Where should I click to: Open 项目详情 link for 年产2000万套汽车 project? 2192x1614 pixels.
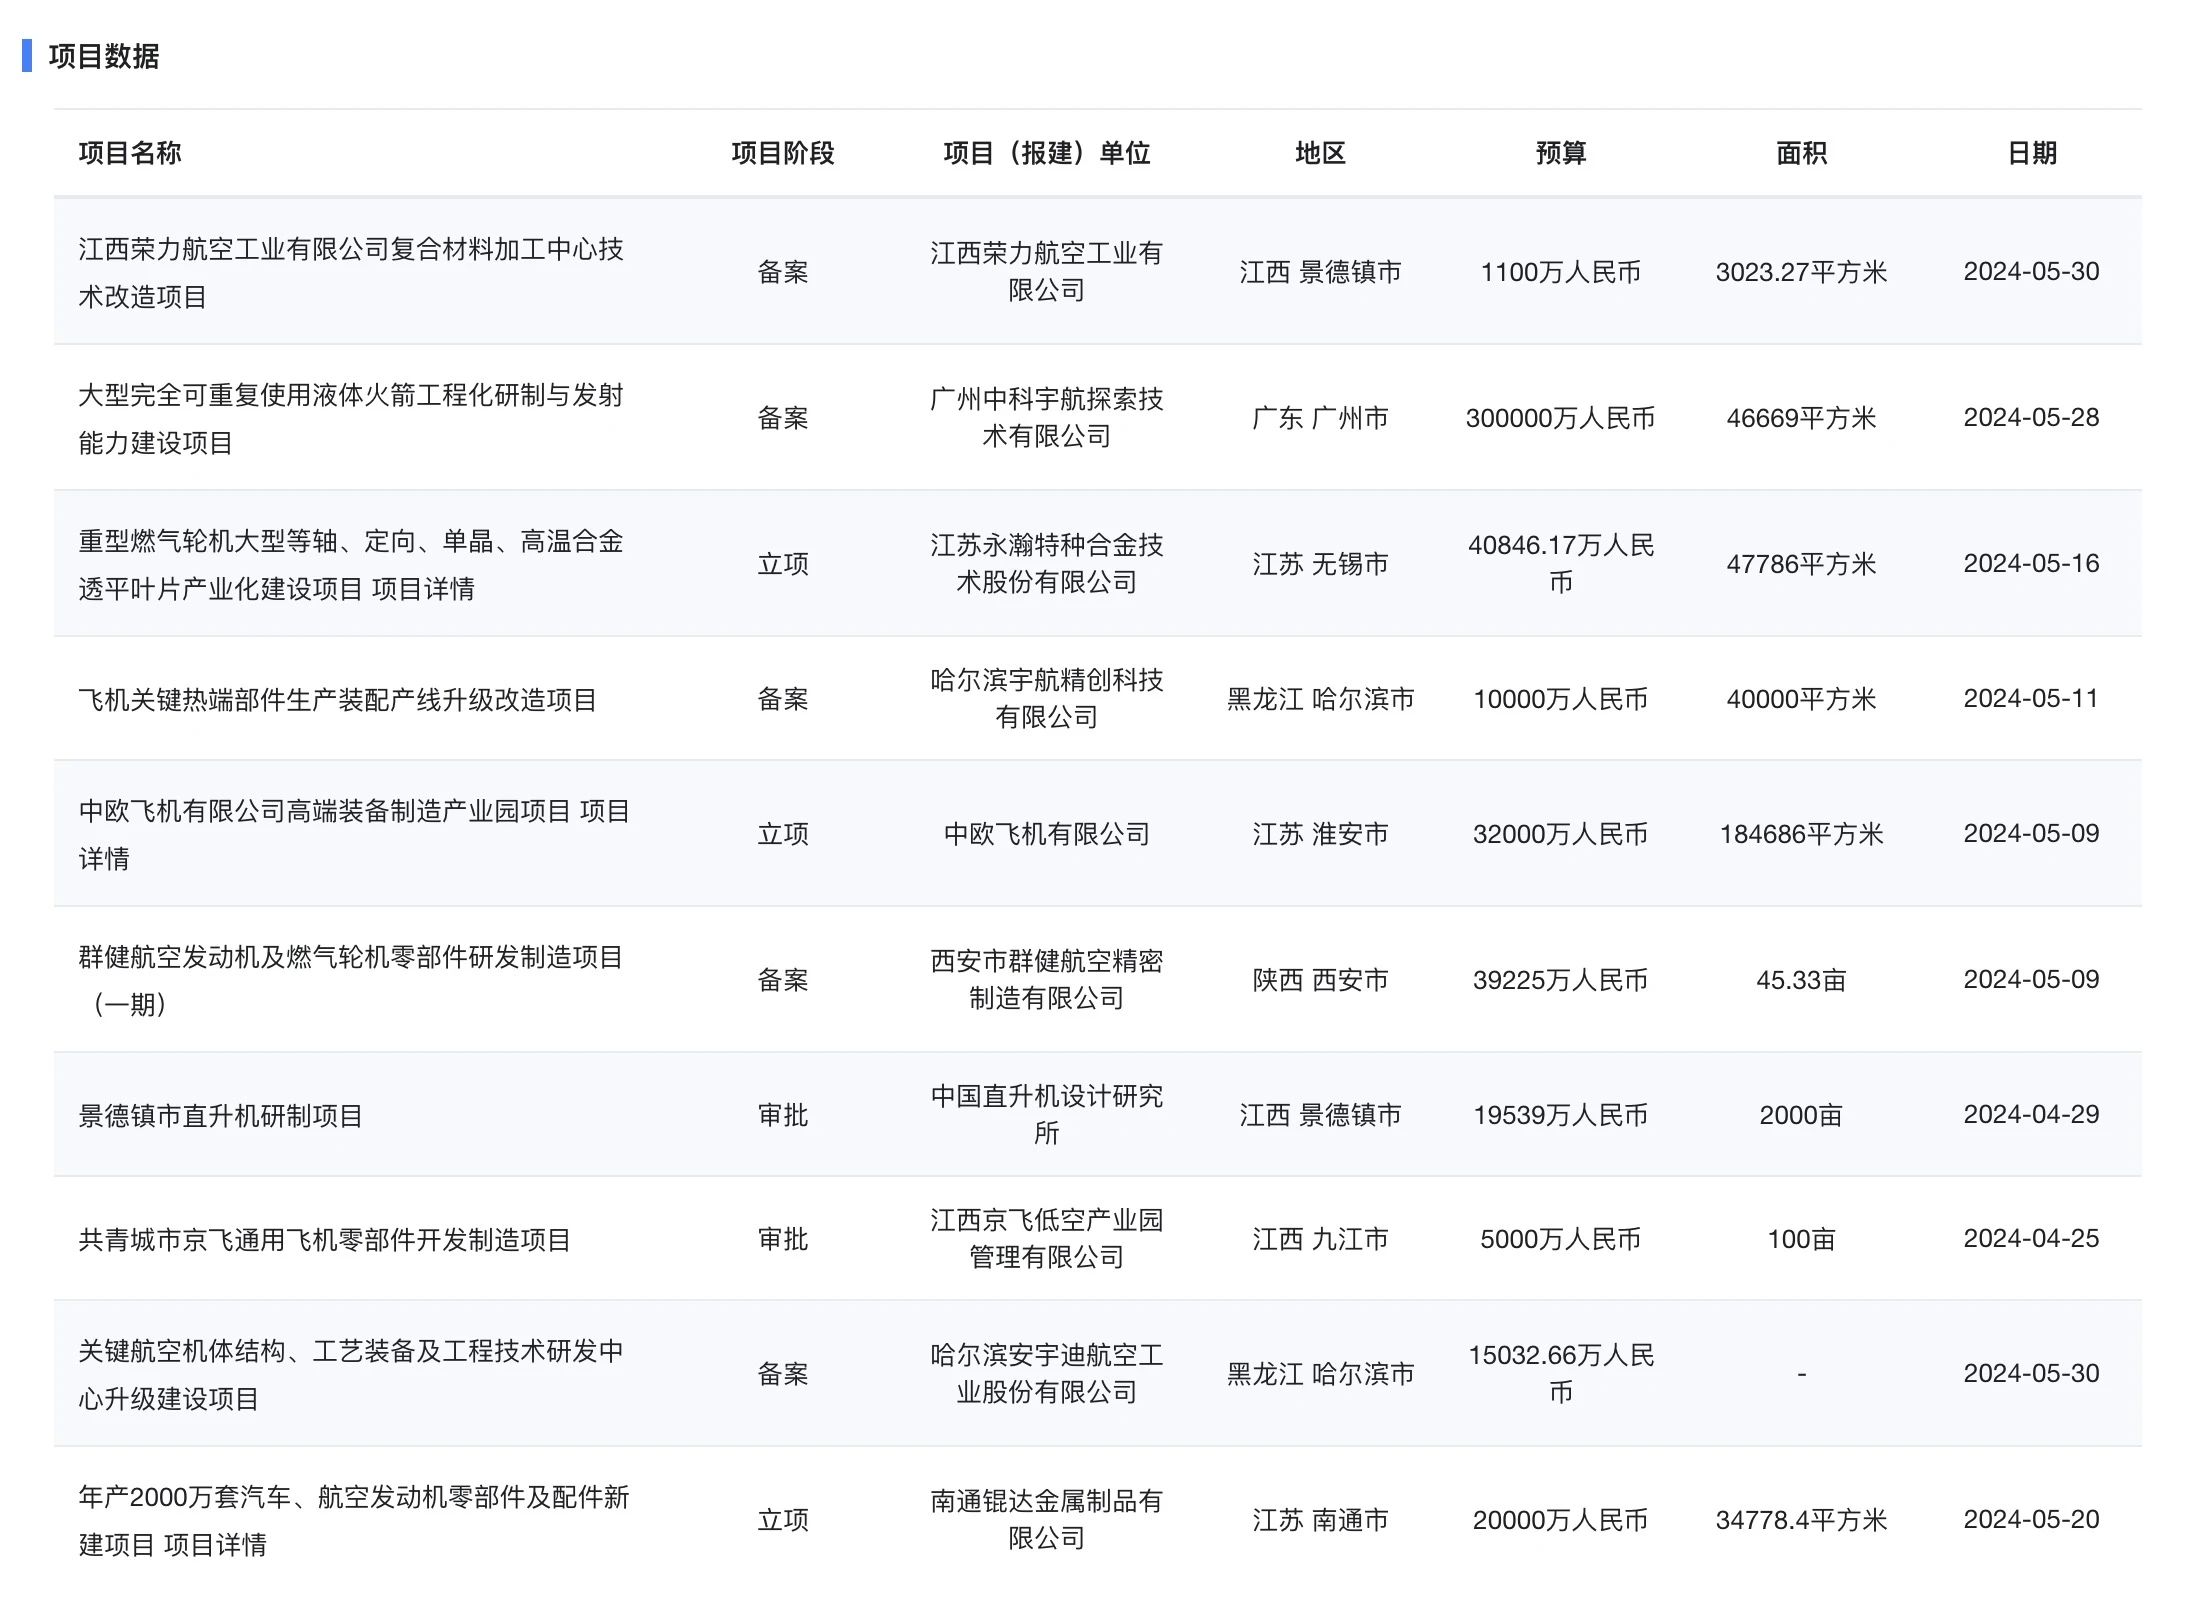point(215,1545)
